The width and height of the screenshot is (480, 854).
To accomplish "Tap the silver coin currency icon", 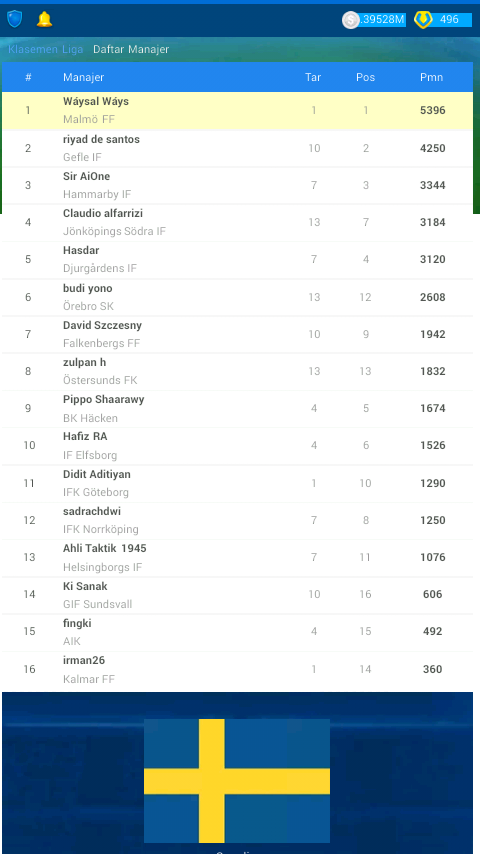I will [351, 20].
